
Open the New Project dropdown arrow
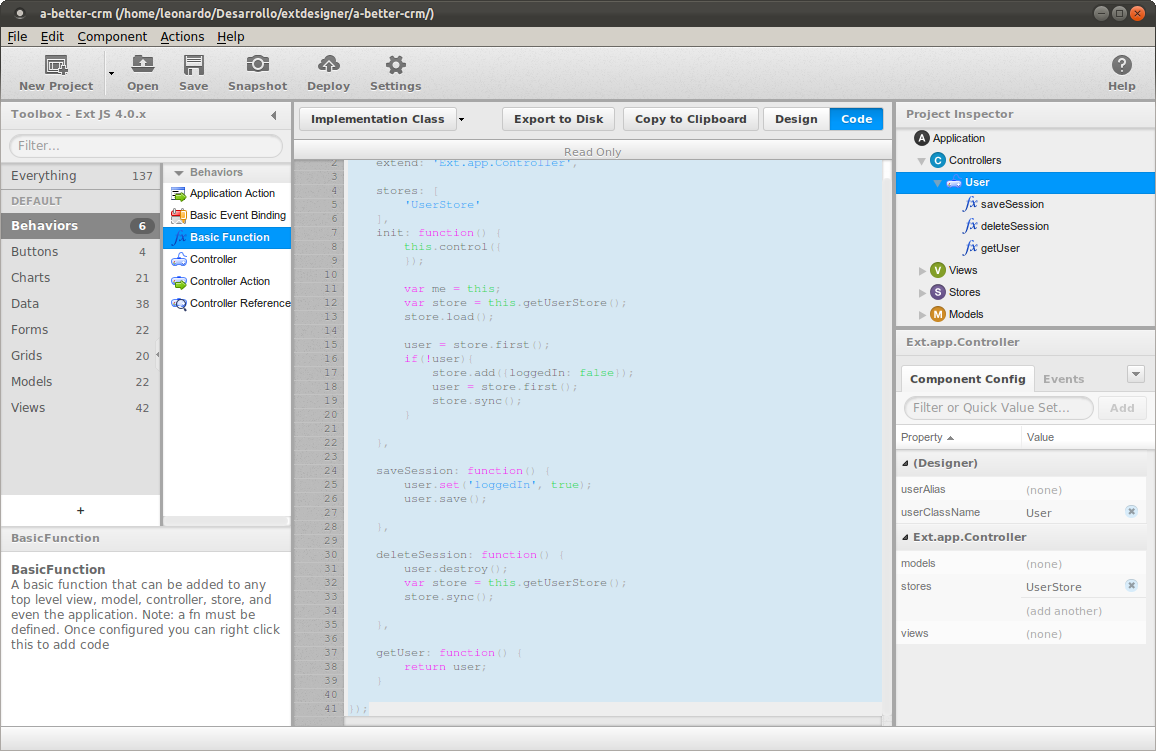click(111, 73)
